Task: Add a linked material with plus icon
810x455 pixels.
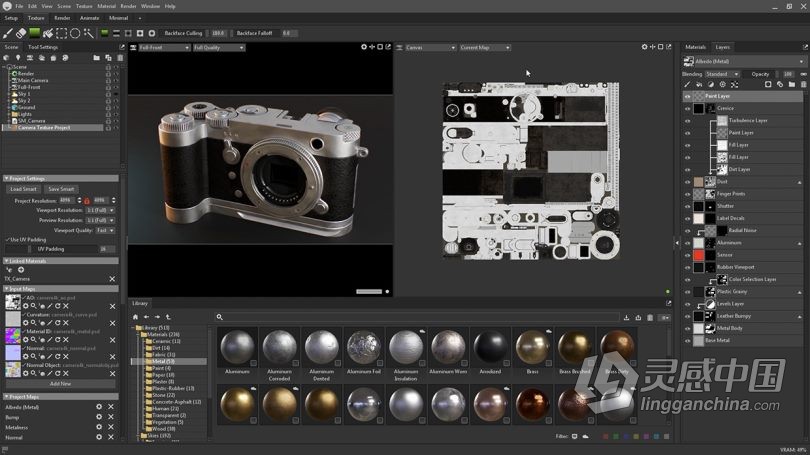Action: coord(21,270)
